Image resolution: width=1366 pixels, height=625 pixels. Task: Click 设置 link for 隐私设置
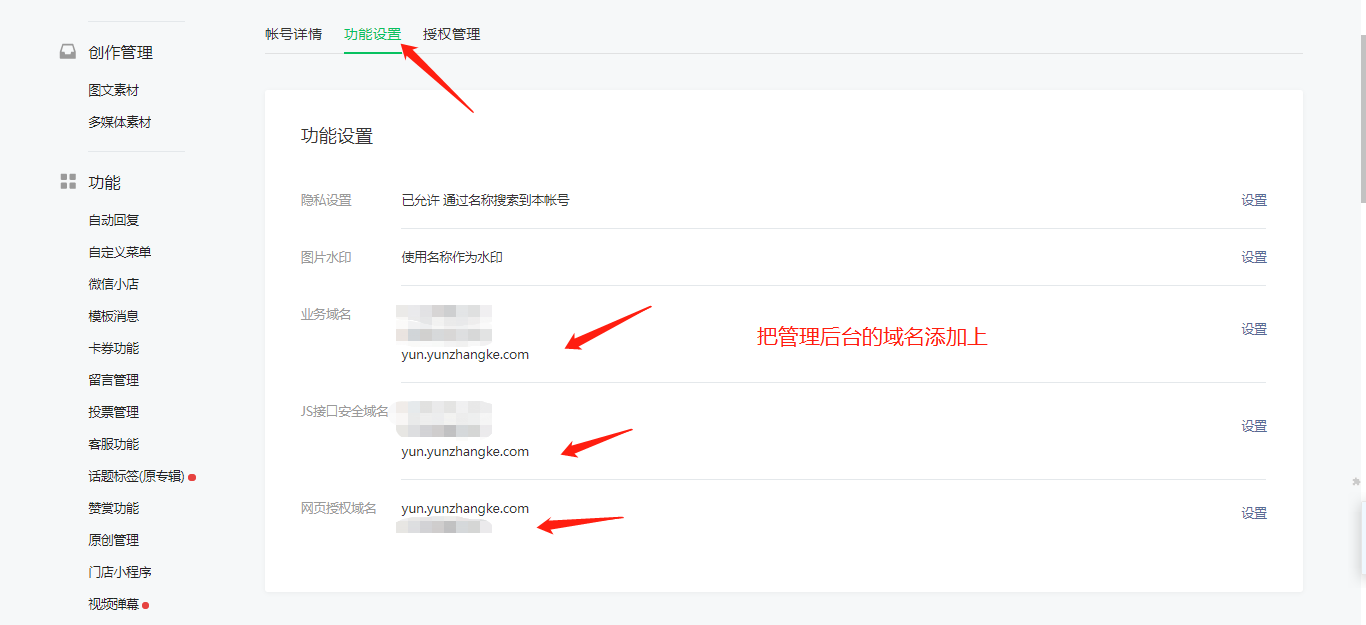1254,200
